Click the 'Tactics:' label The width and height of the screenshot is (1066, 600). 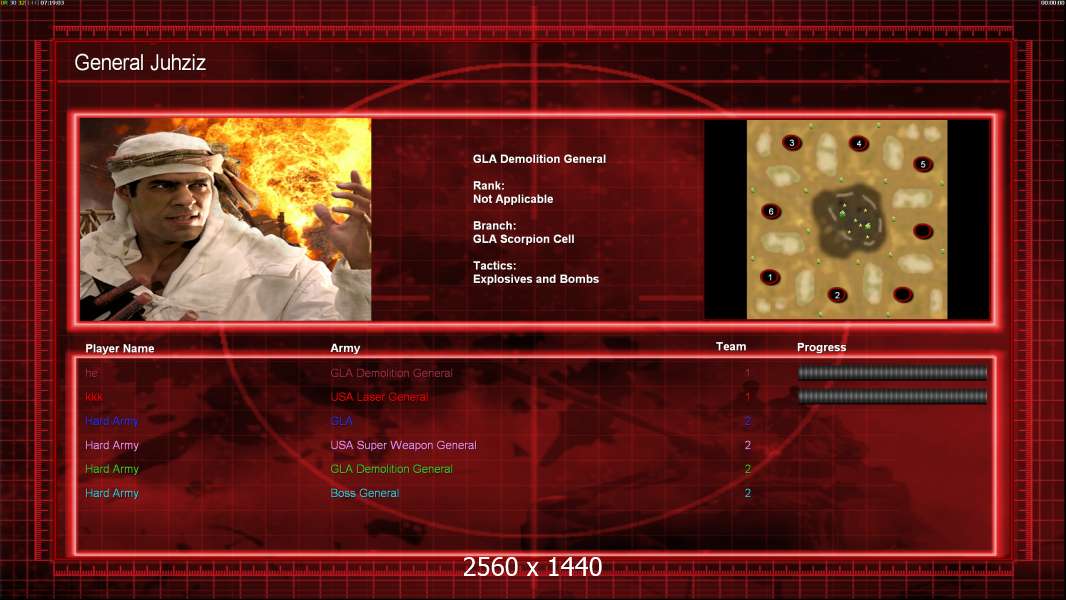pos(494,266)
